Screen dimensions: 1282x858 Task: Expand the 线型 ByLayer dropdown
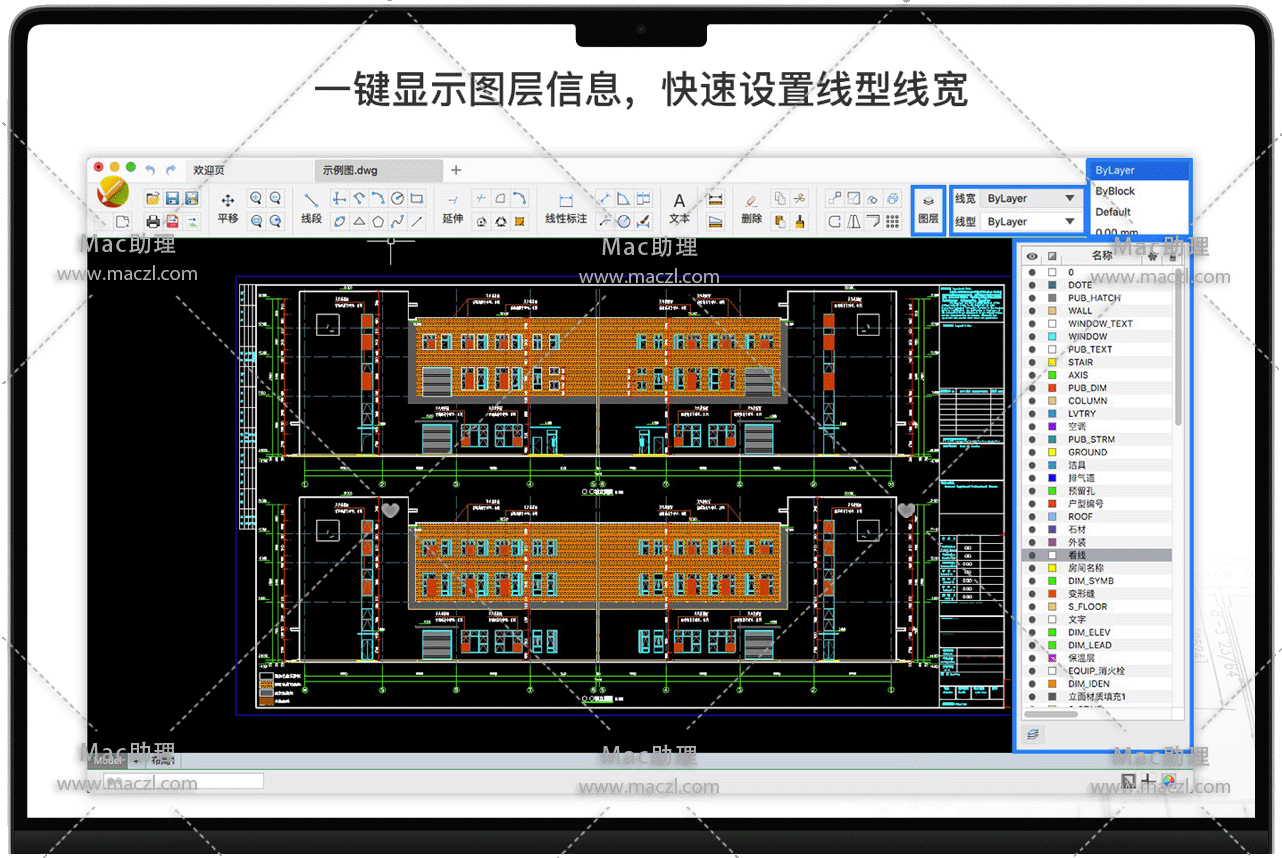point(1030,222)
